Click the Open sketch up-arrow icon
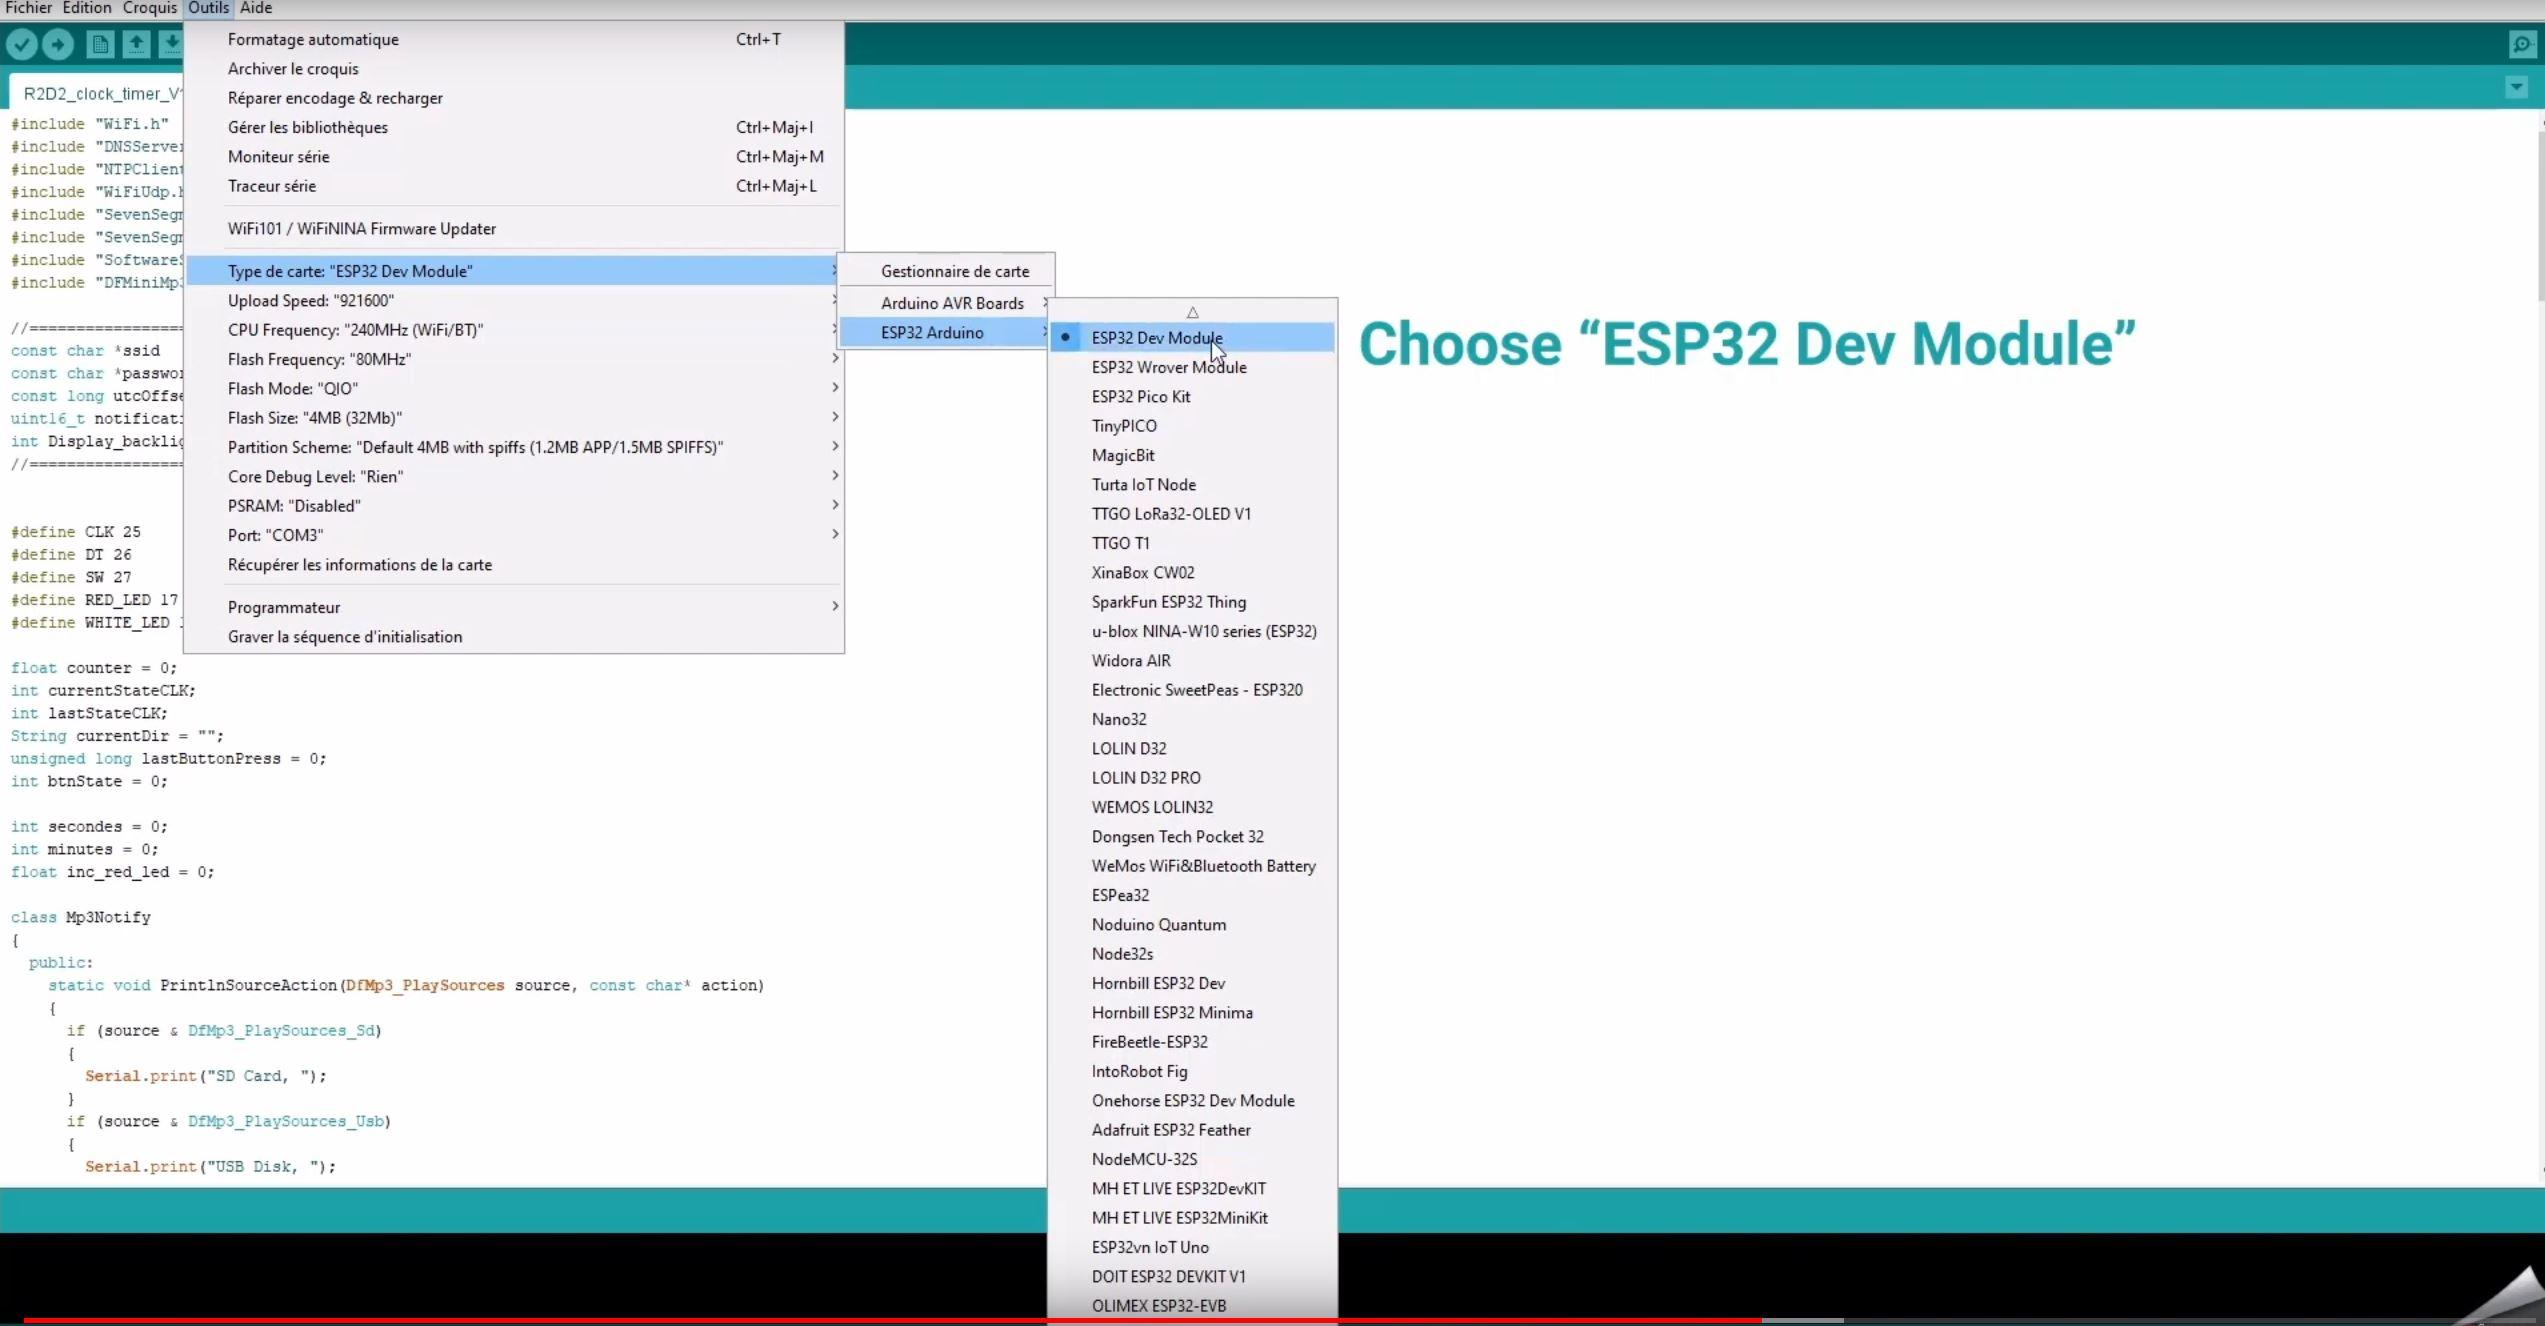 pyautogui.click(x=137, y=44)
